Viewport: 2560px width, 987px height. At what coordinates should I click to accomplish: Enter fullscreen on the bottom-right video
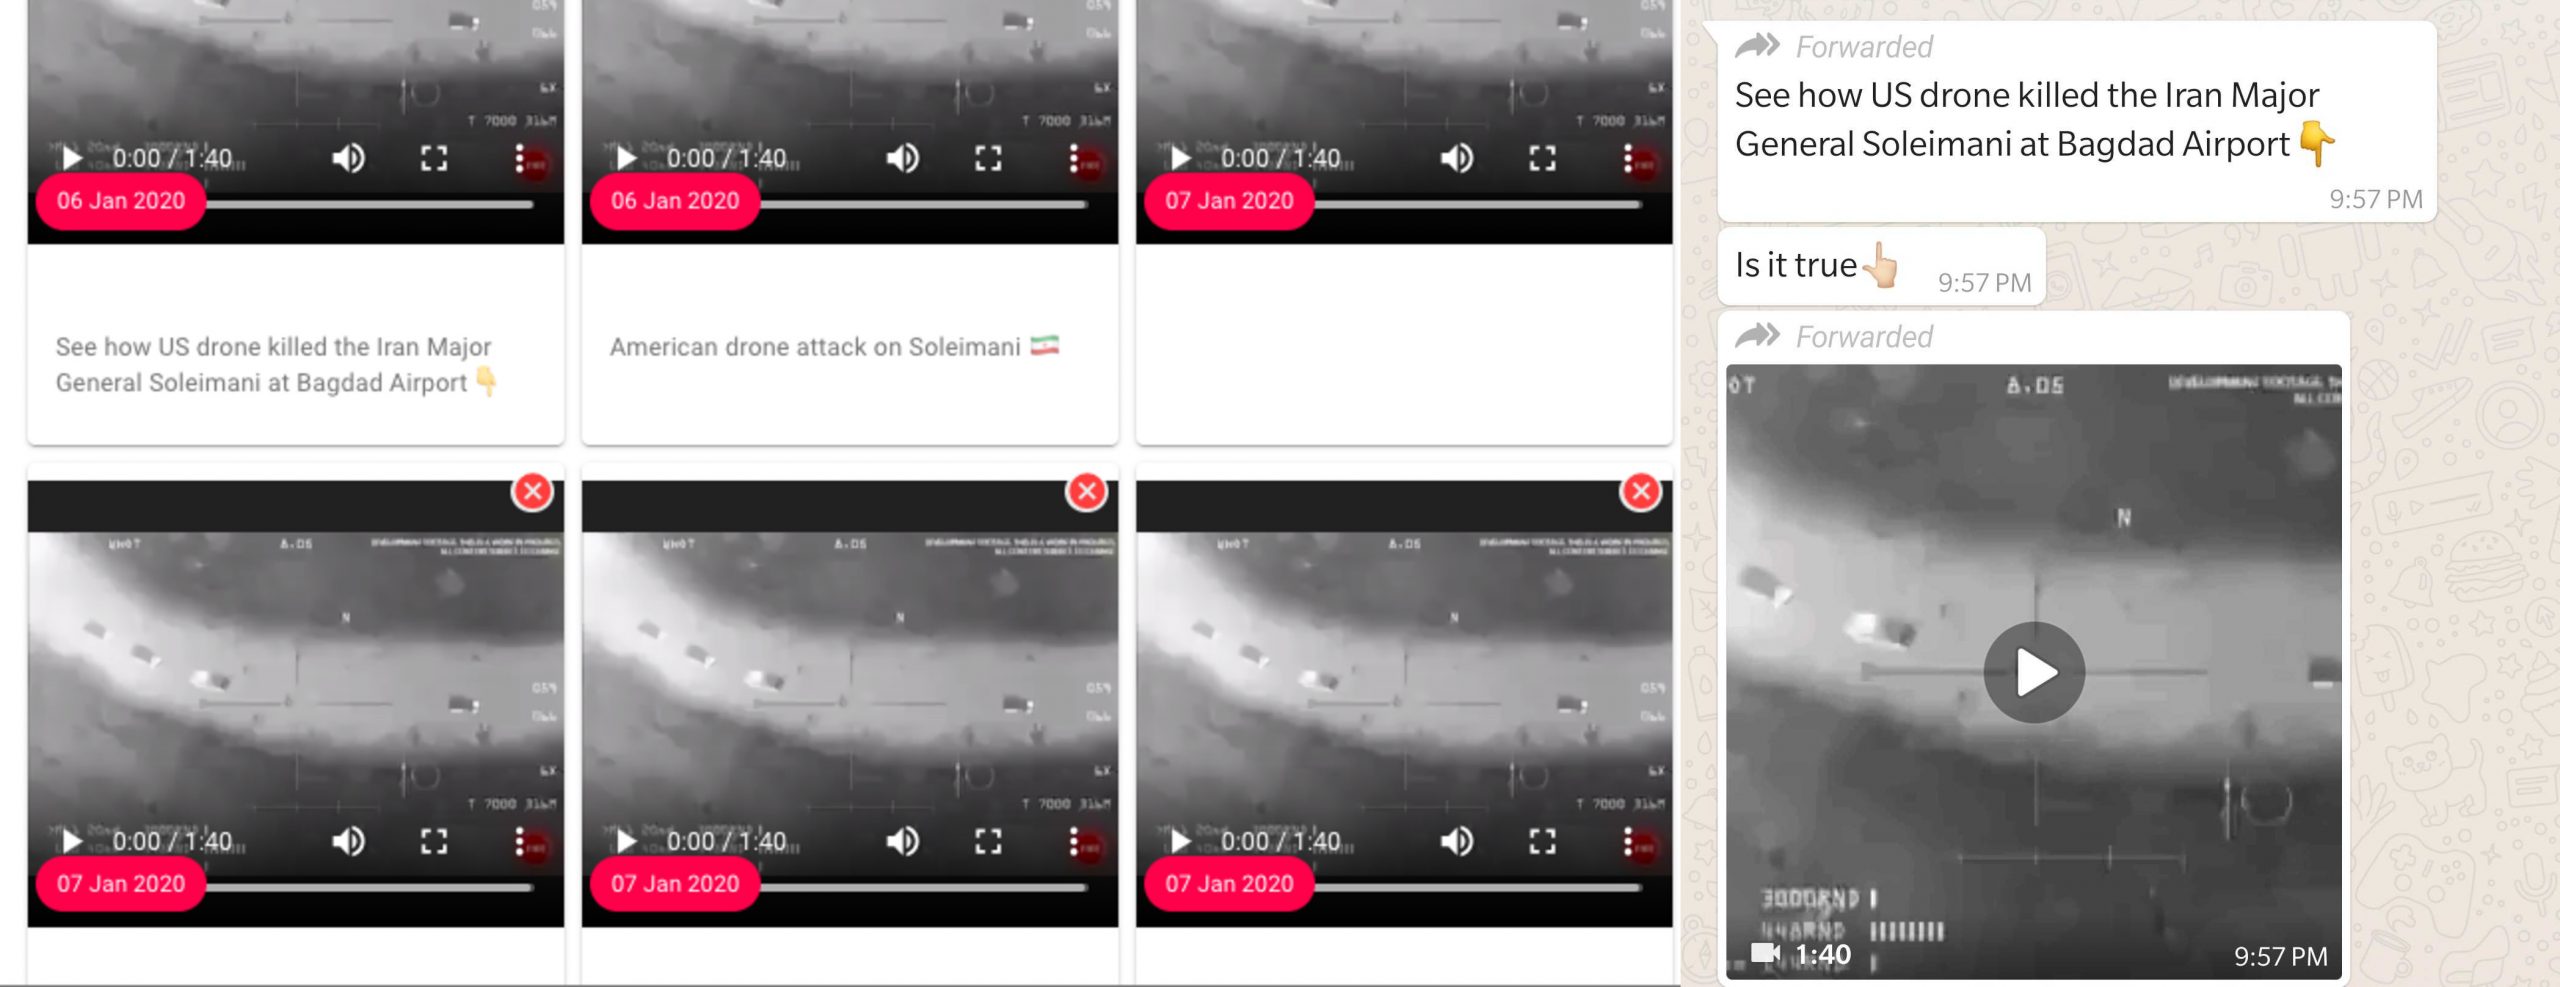[1542, 841]
